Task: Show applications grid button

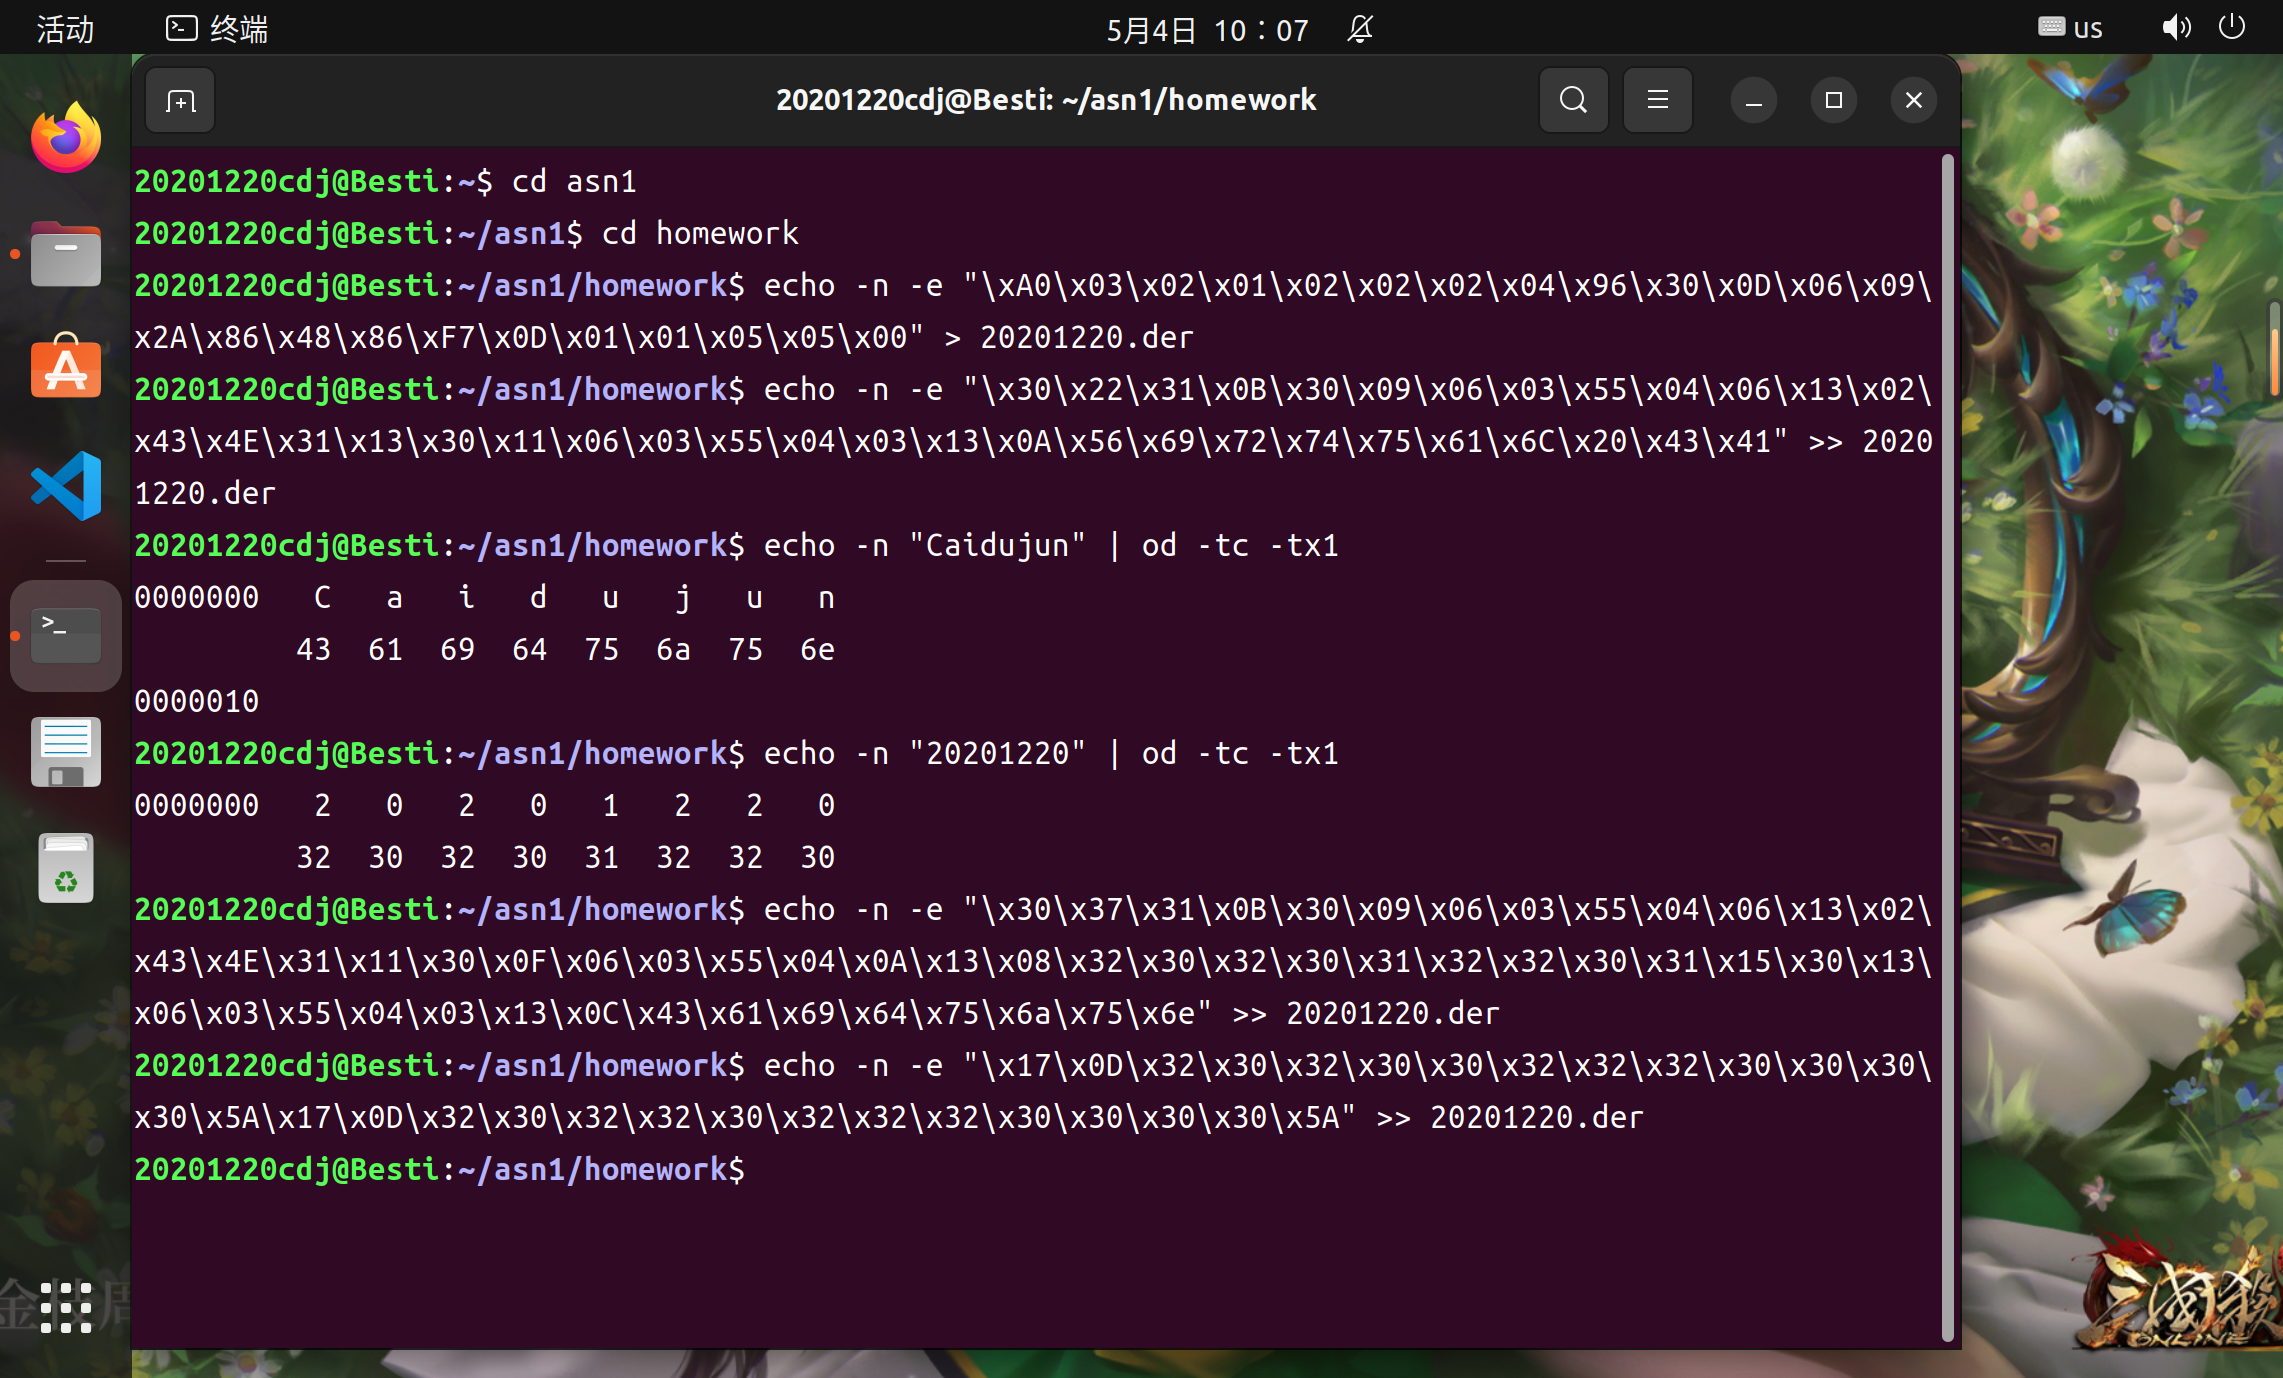Action: coord(66,1307)
